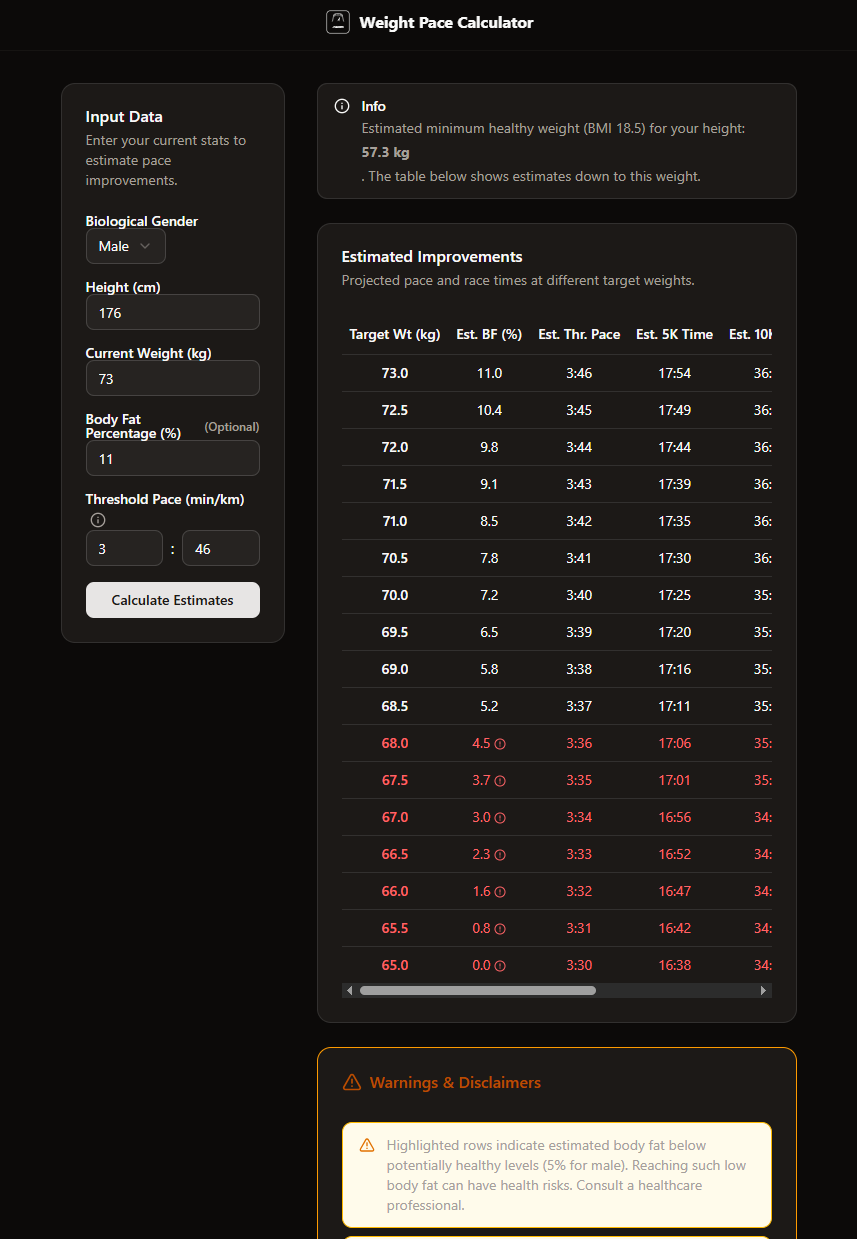Click the 69.5 target weight cell
Viewport: 857px width, 1239px height.
(x=395, y=632)
